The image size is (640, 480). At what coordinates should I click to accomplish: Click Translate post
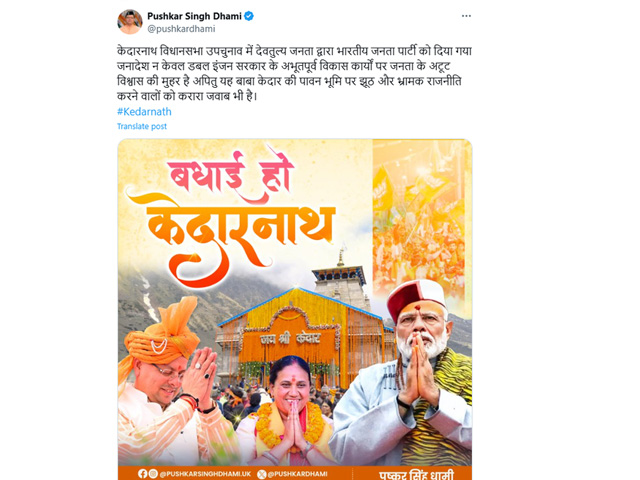[142, 126]
